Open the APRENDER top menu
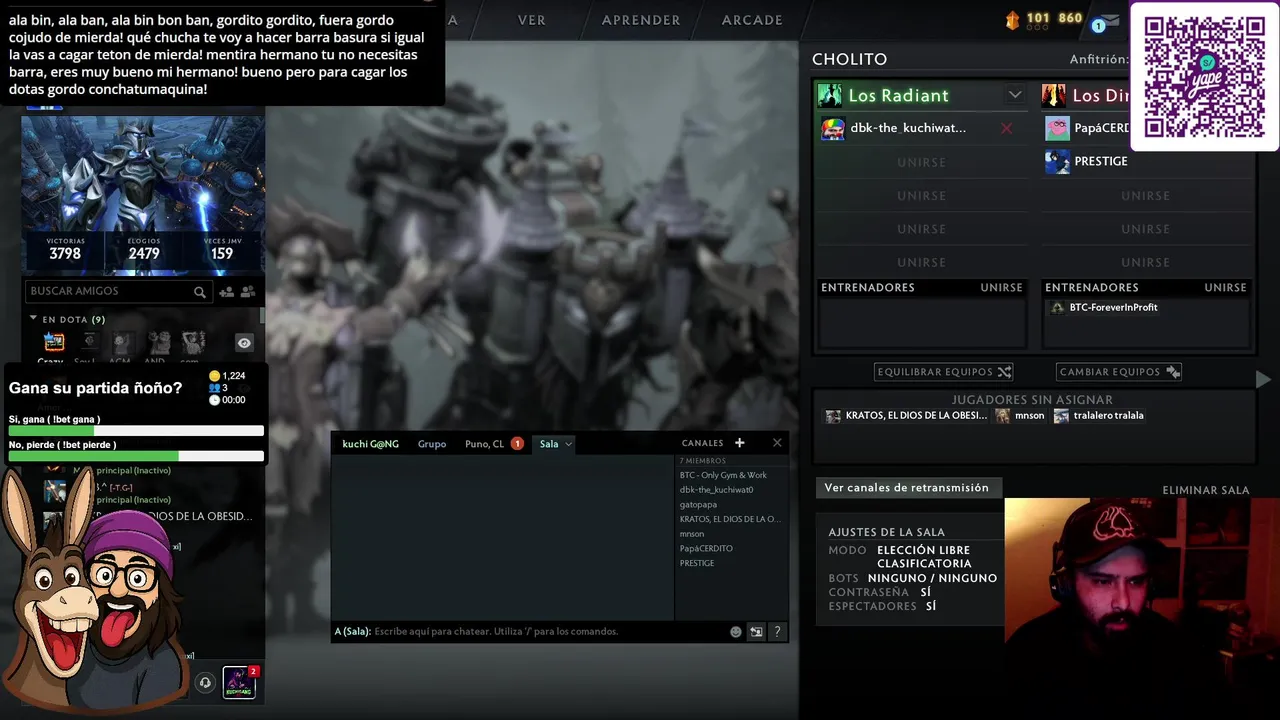1280x720 pixels. 641,20
